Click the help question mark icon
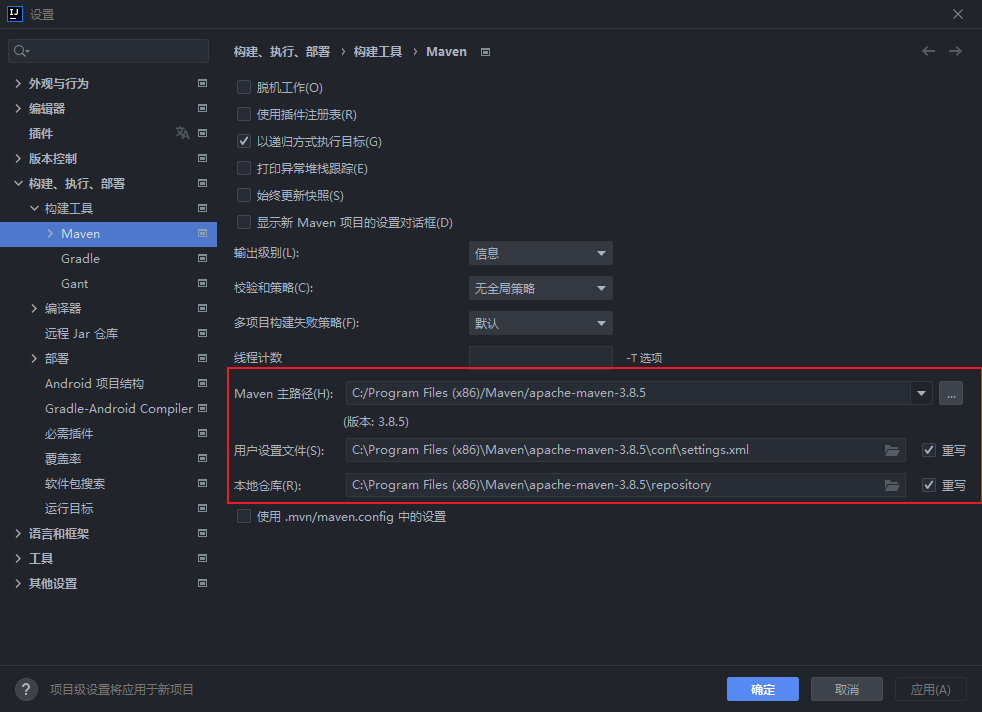 (x=26, y=689)
